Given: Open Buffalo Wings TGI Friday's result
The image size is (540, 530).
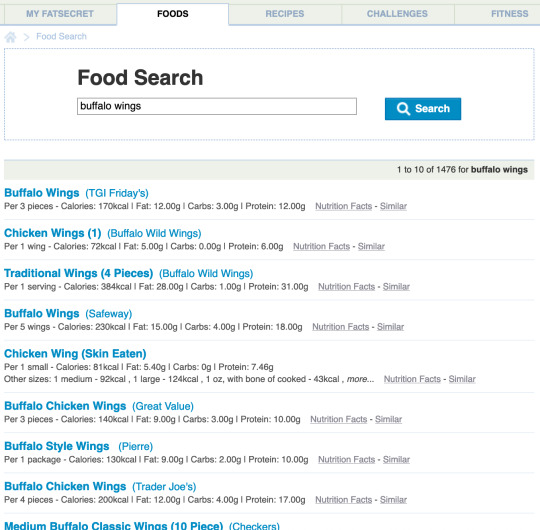Looking at the screenshot, I should click(x=42, y=193).
